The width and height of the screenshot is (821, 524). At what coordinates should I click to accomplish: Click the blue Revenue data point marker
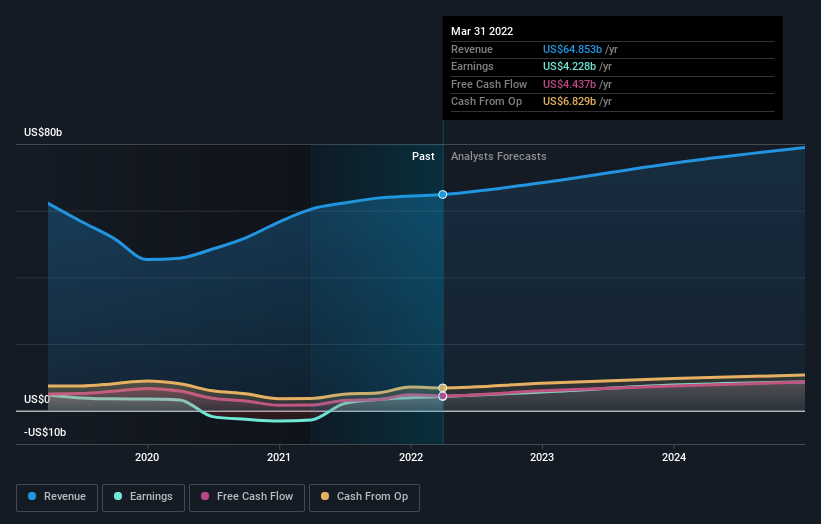click(x=442, y=194)
